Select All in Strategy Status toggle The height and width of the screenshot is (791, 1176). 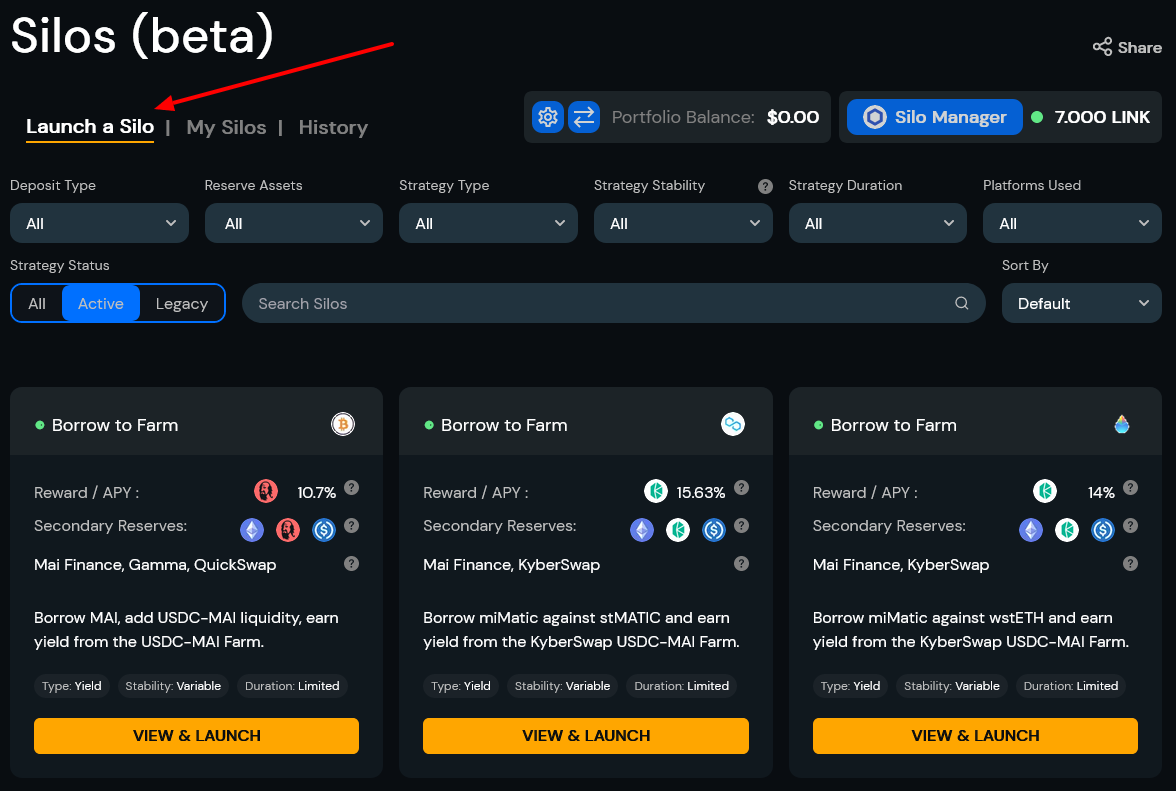pos(37,304)
